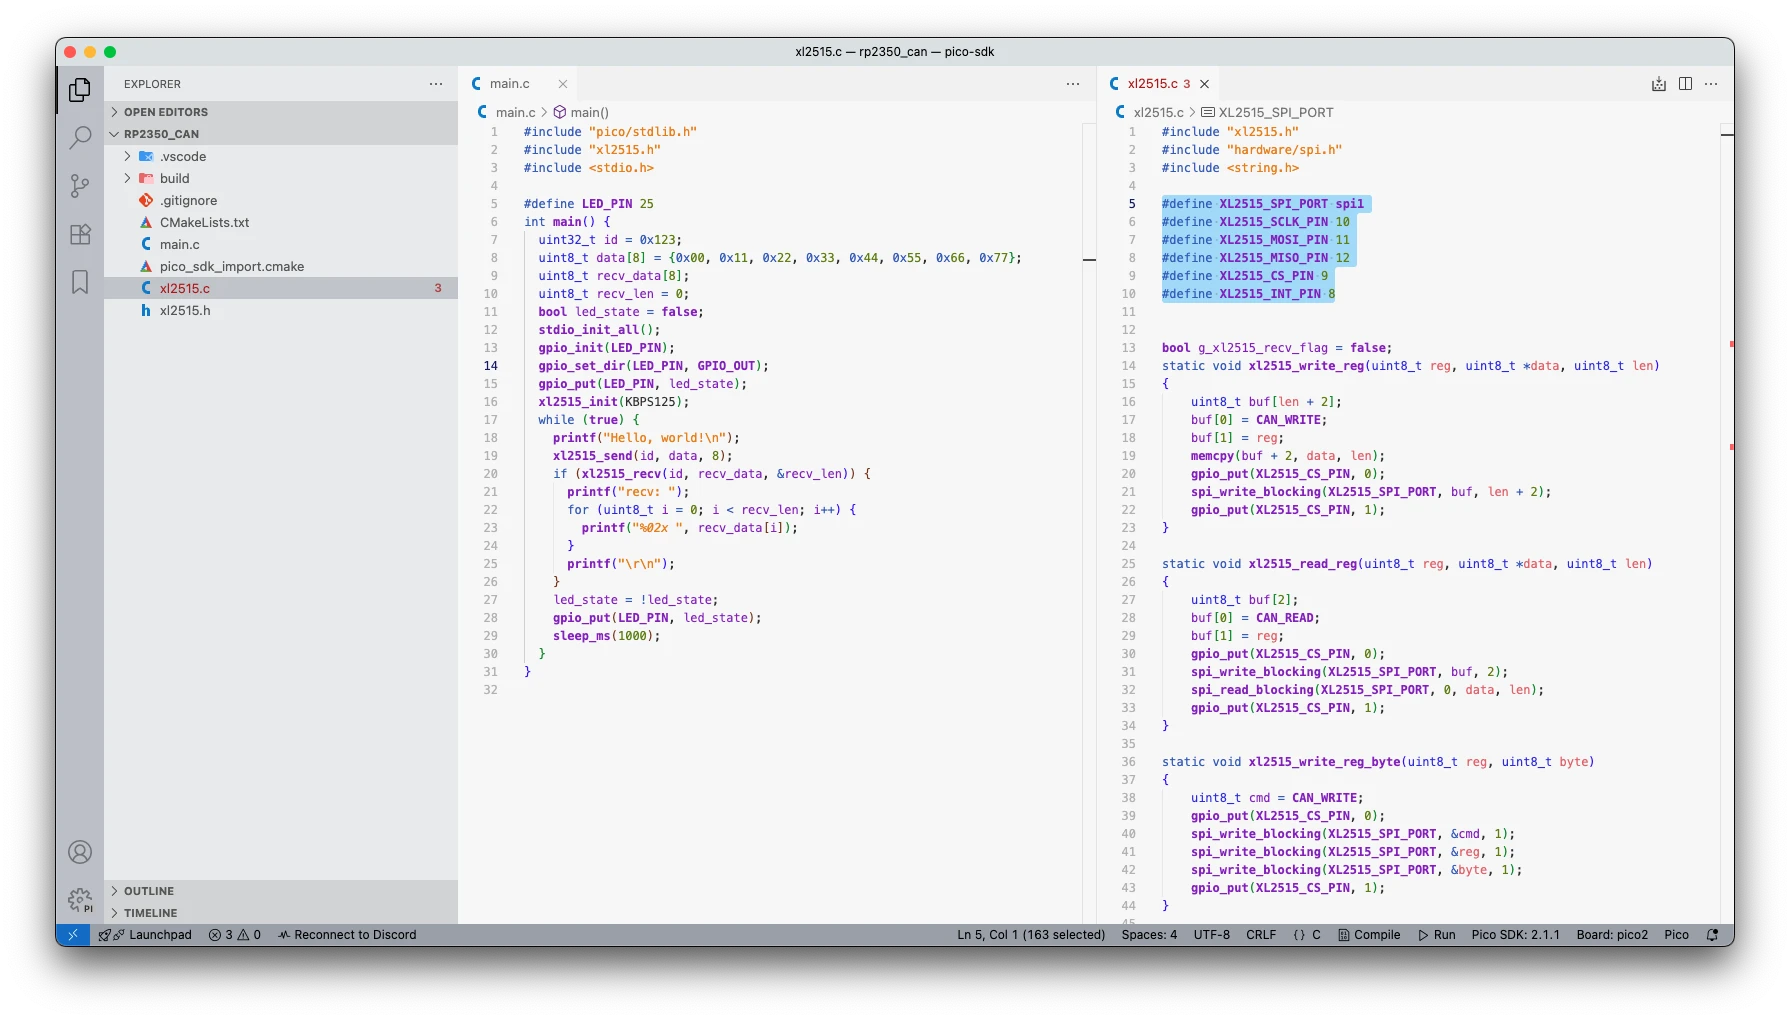This screenshot has height=1020, width=1790.
Task: Open the Extensions view
Action: pyautogui.click(x=80, y=234)
